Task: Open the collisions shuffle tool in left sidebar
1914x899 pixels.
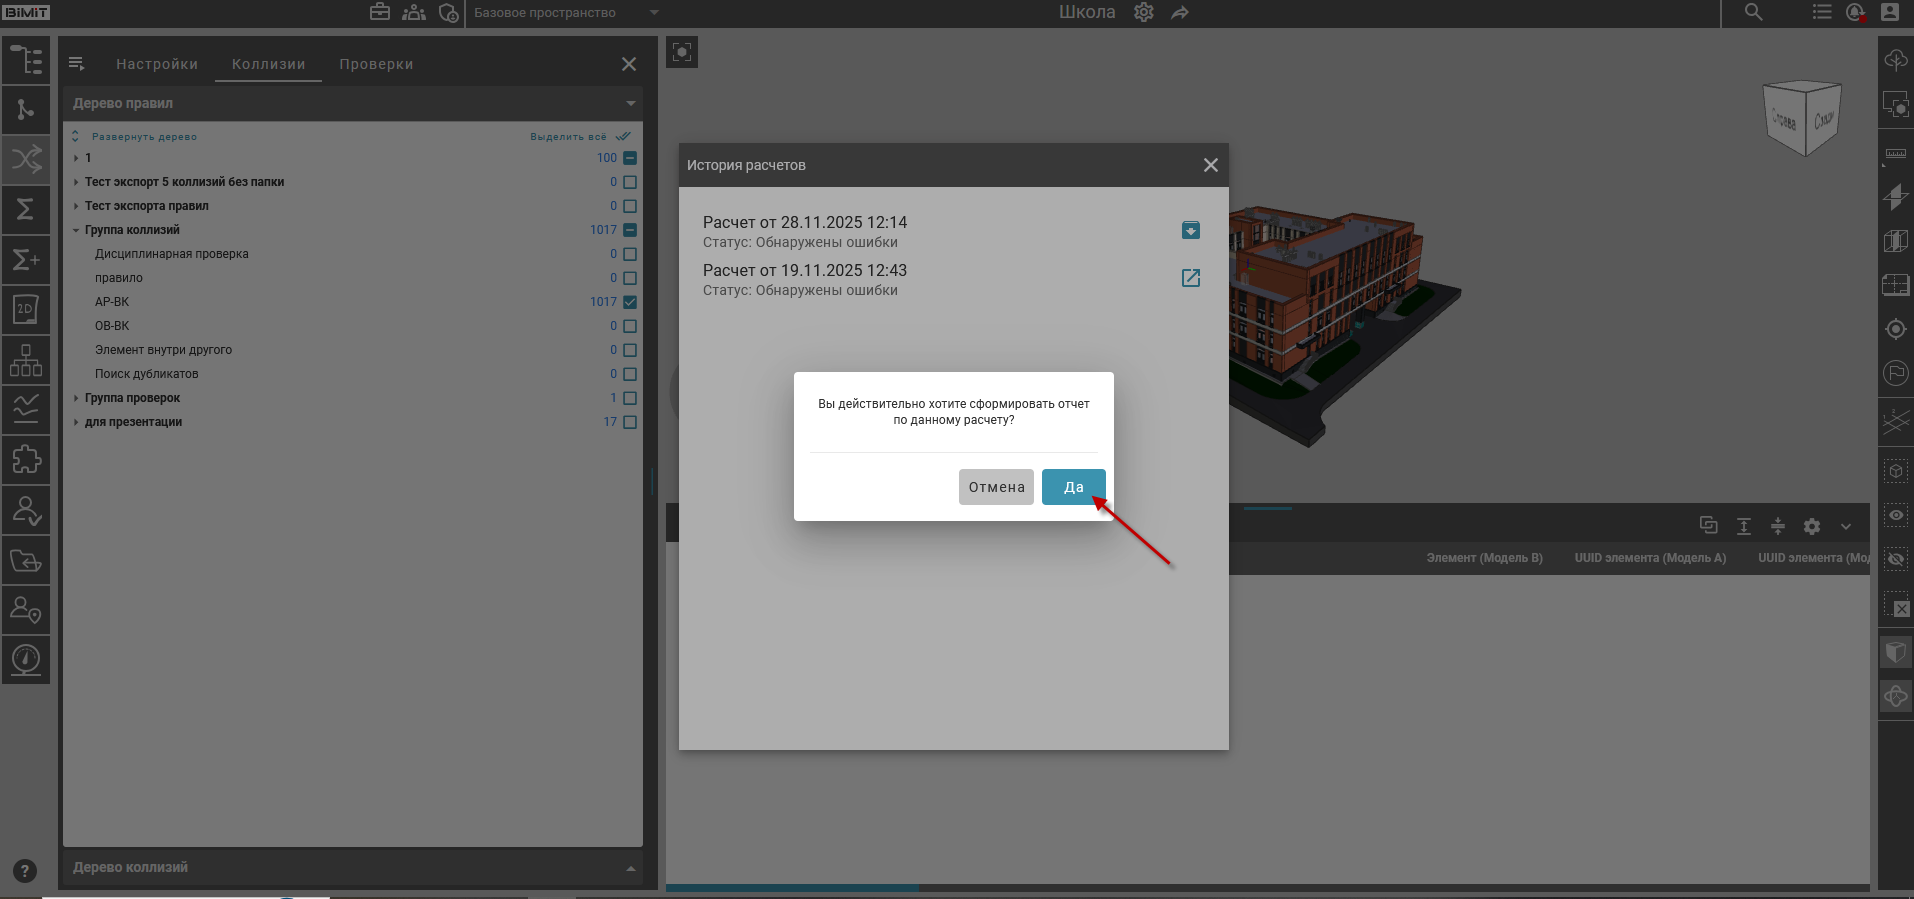Action: [26, 159]
